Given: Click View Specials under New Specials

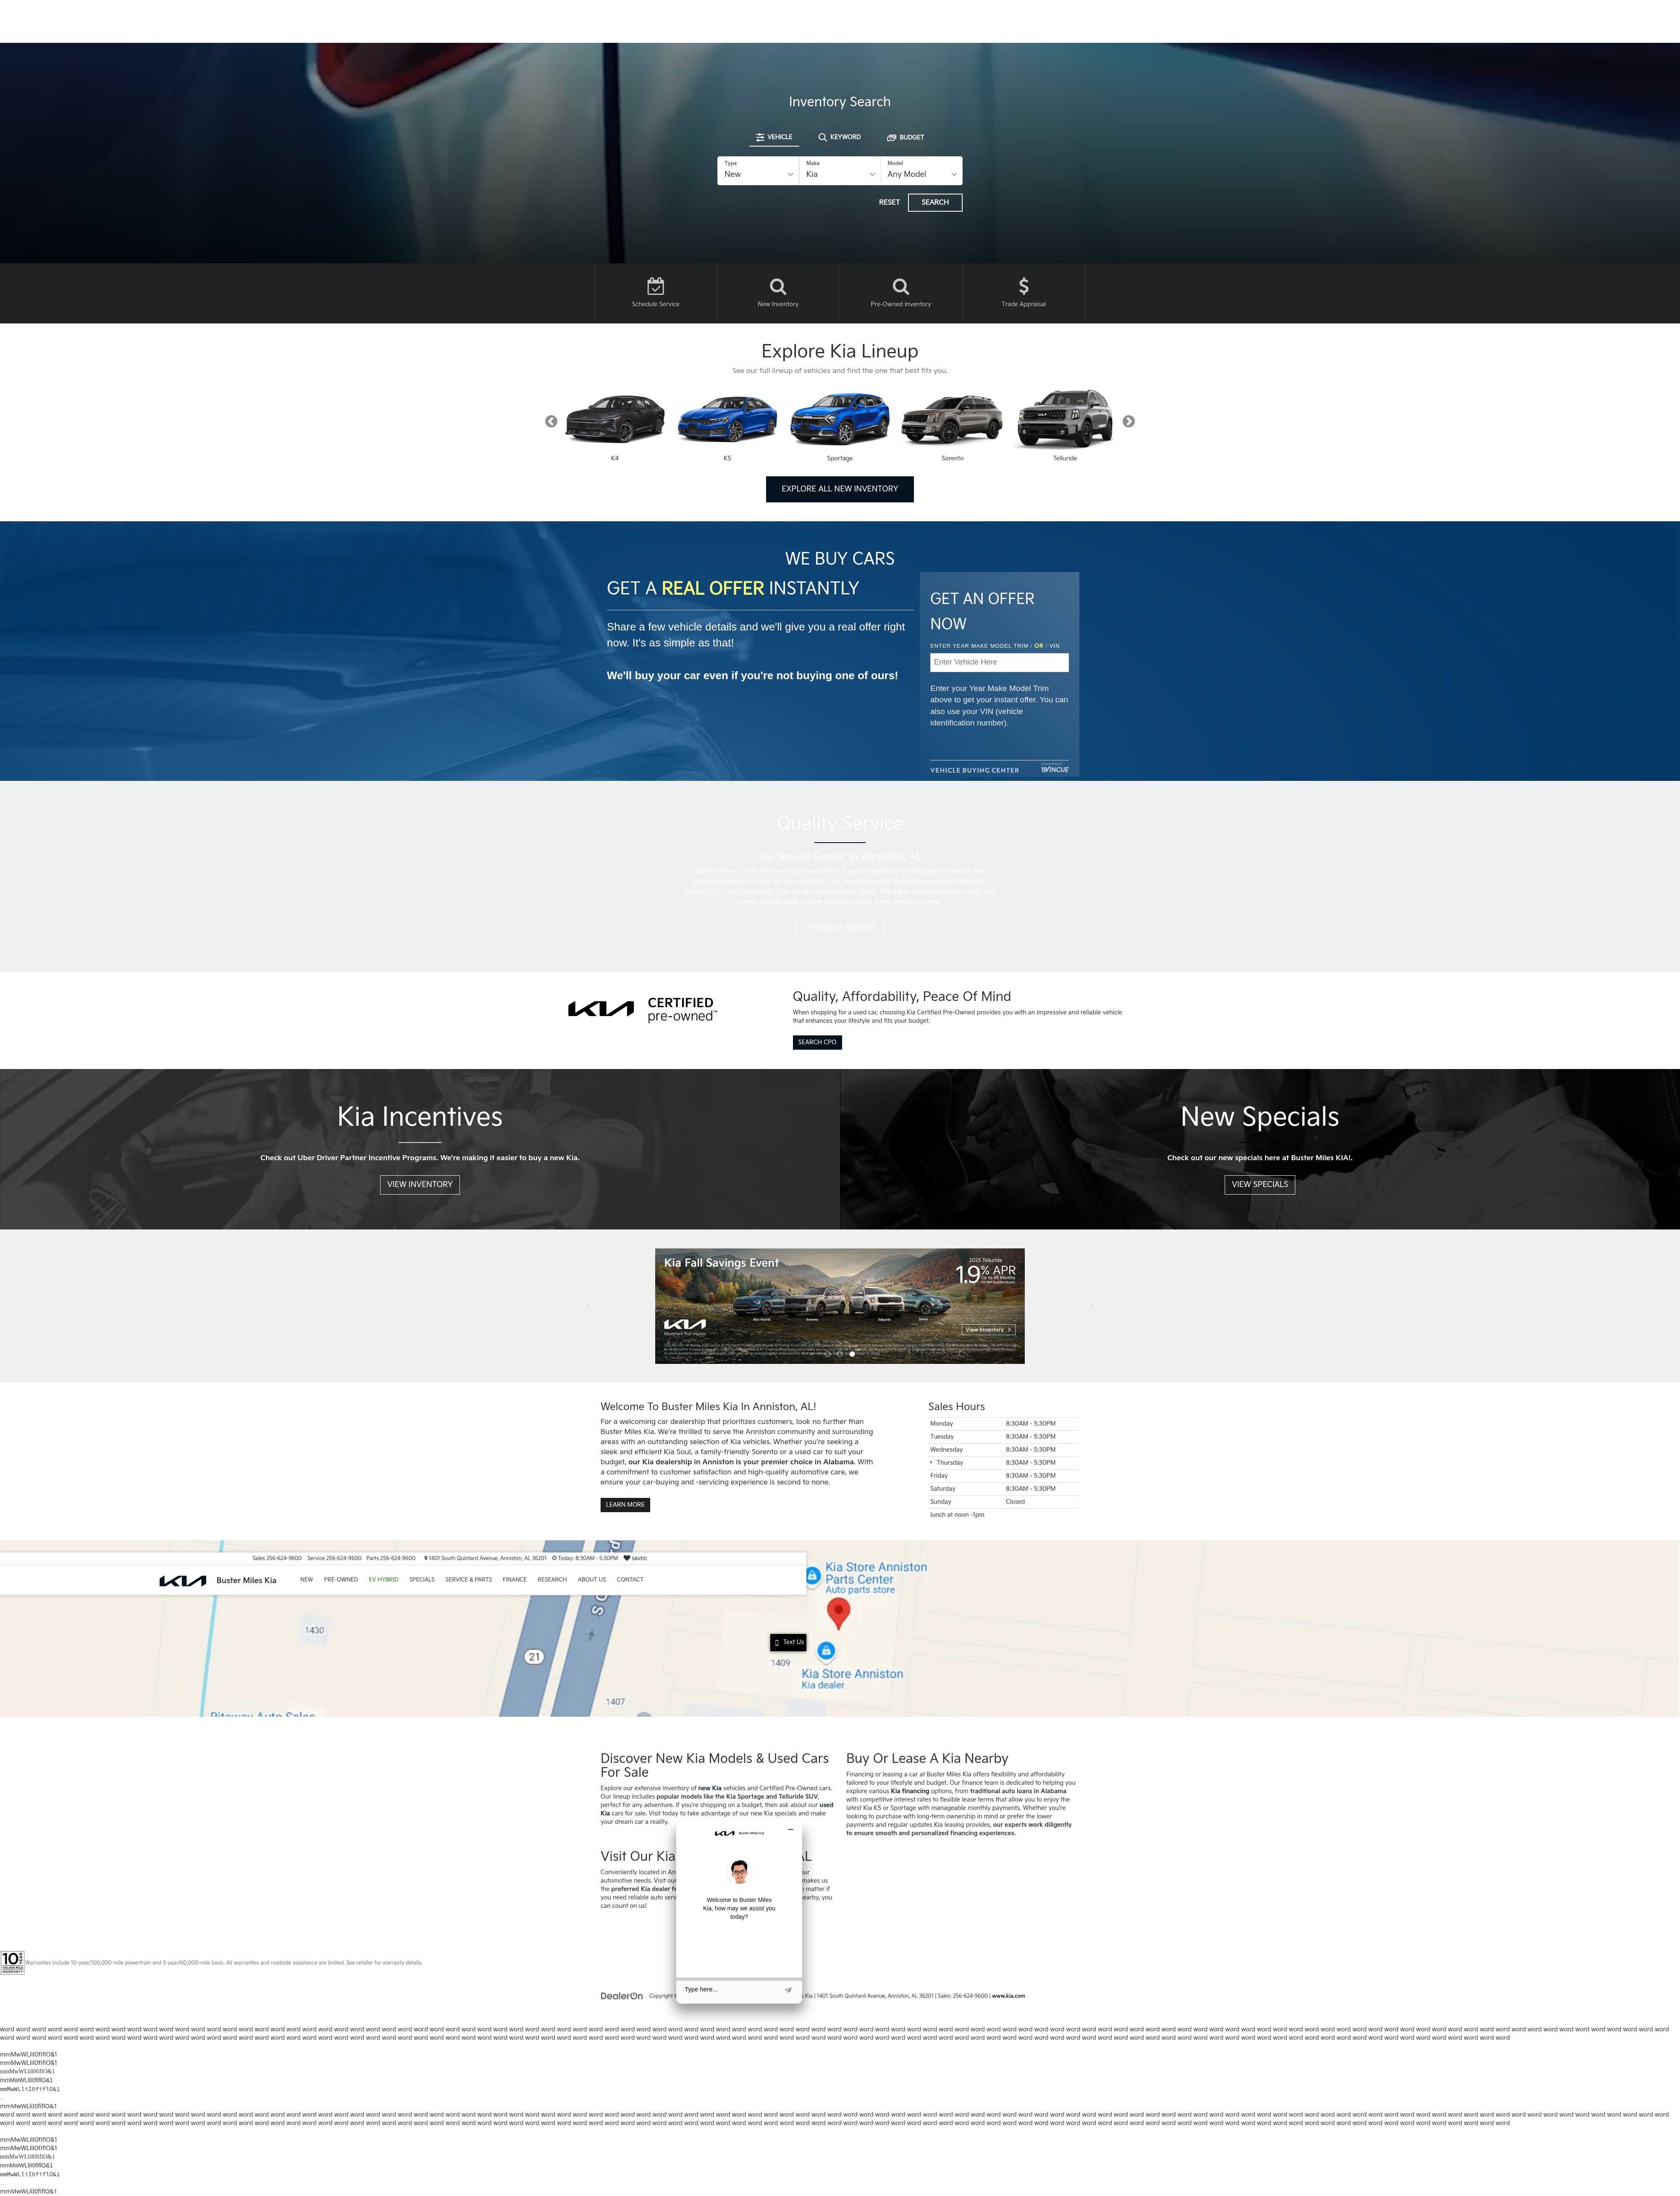Looking at the screenshot, I should pyautogui.click(x=1260, y=1184).
